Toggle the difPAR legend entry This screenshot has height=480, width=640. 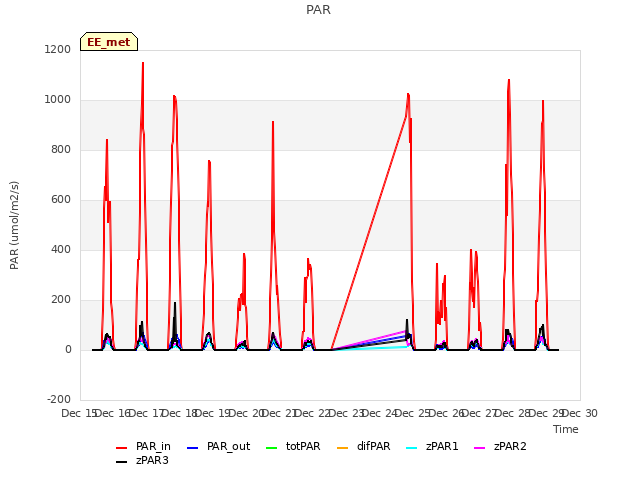click(364, 447)
